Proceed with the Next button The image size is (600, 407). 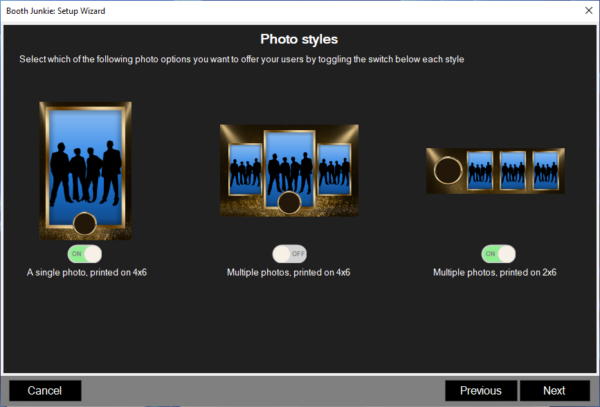coord(554,390)
